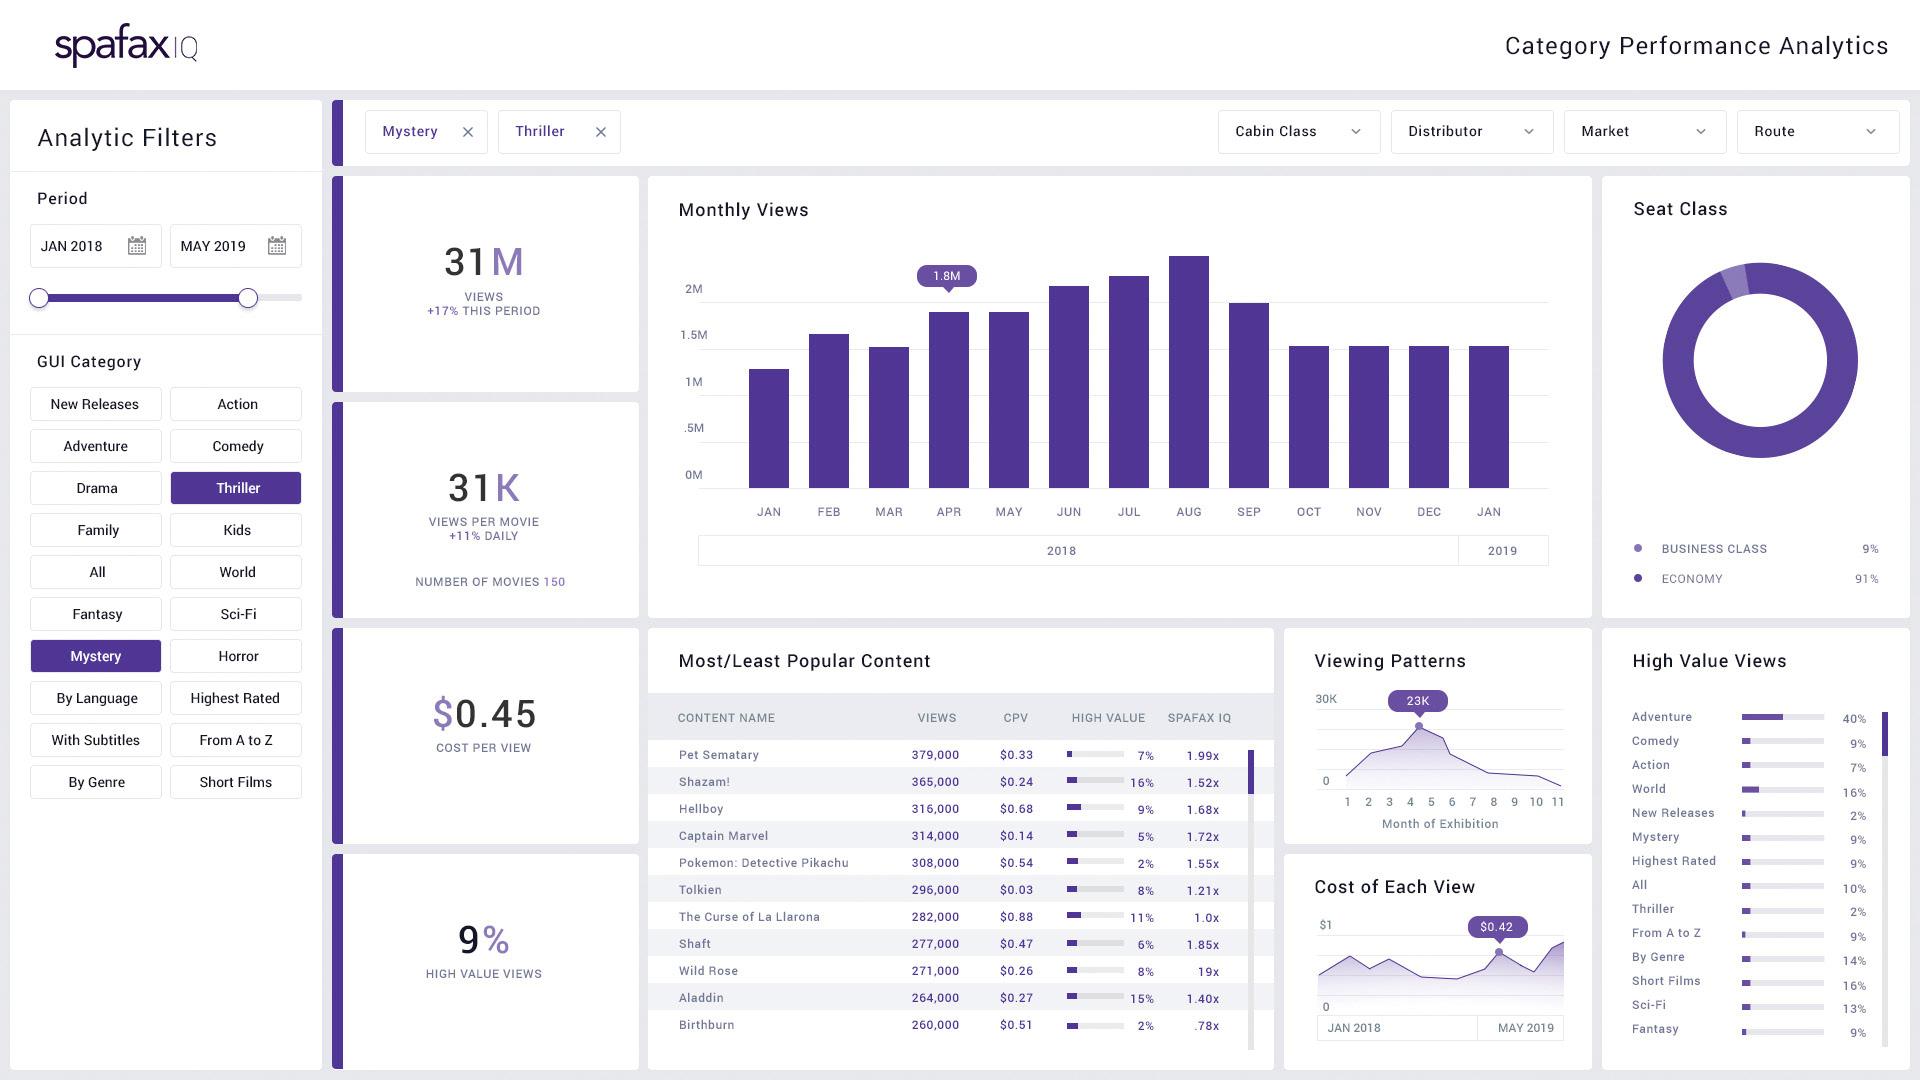1920x1080 pixels.
Task: Select the New Releases category button
Action: pyautogui.click(x=96, y=404)
